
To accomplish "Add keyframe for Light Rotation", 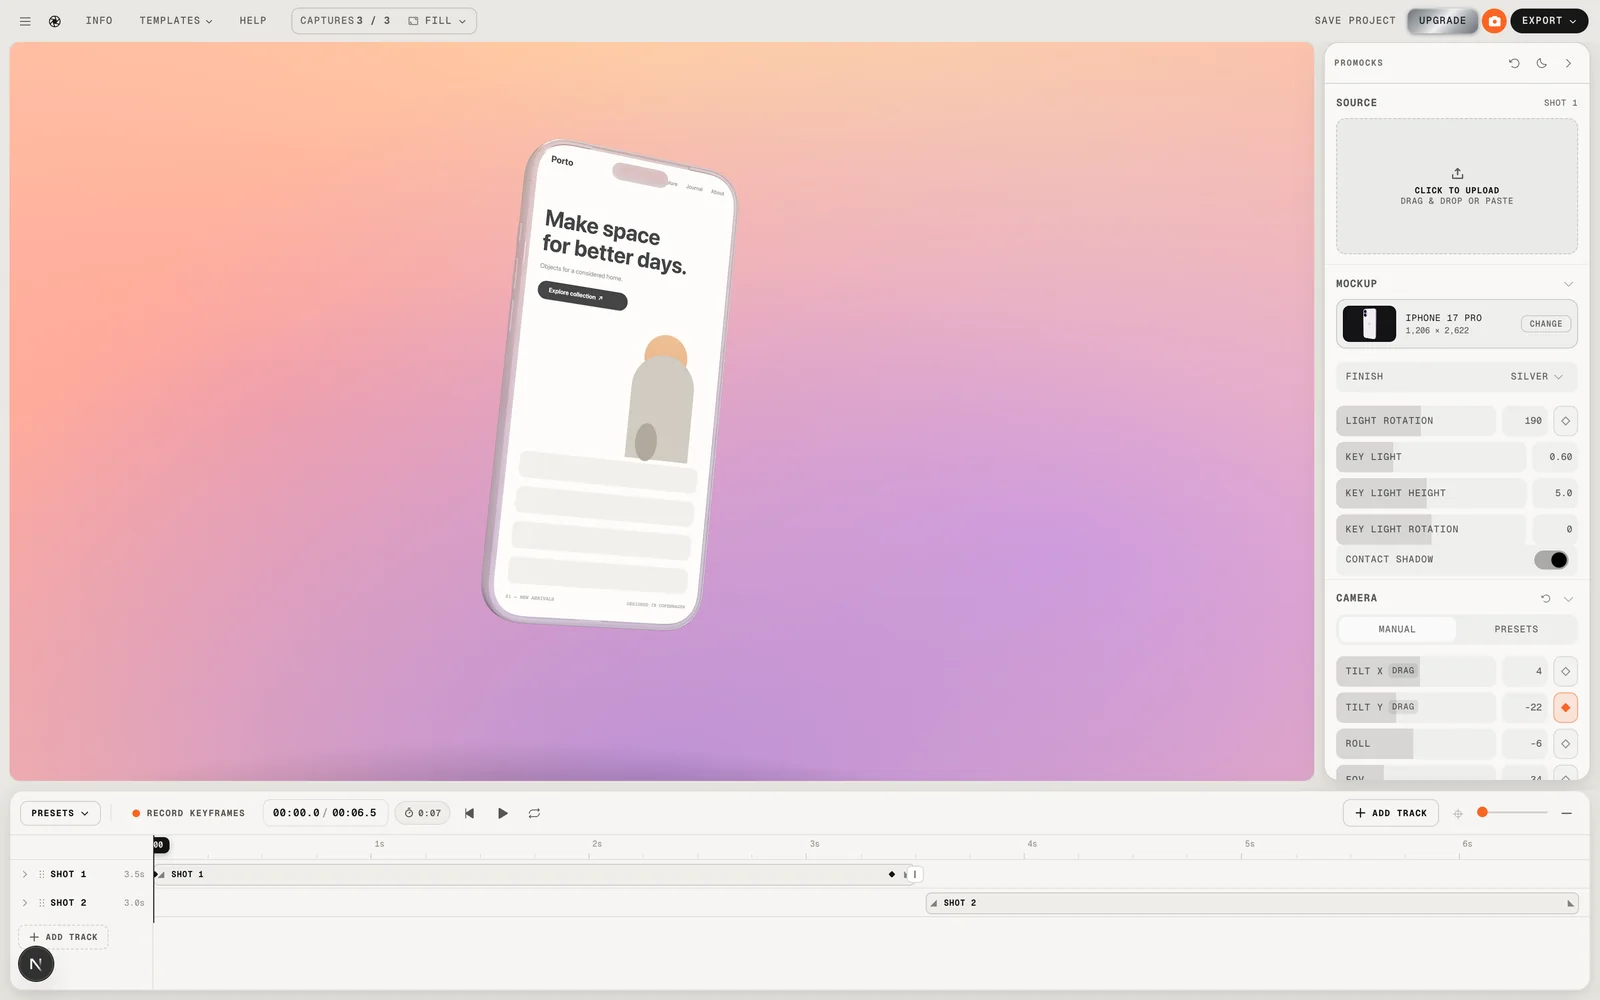I will coord(1566,421).
